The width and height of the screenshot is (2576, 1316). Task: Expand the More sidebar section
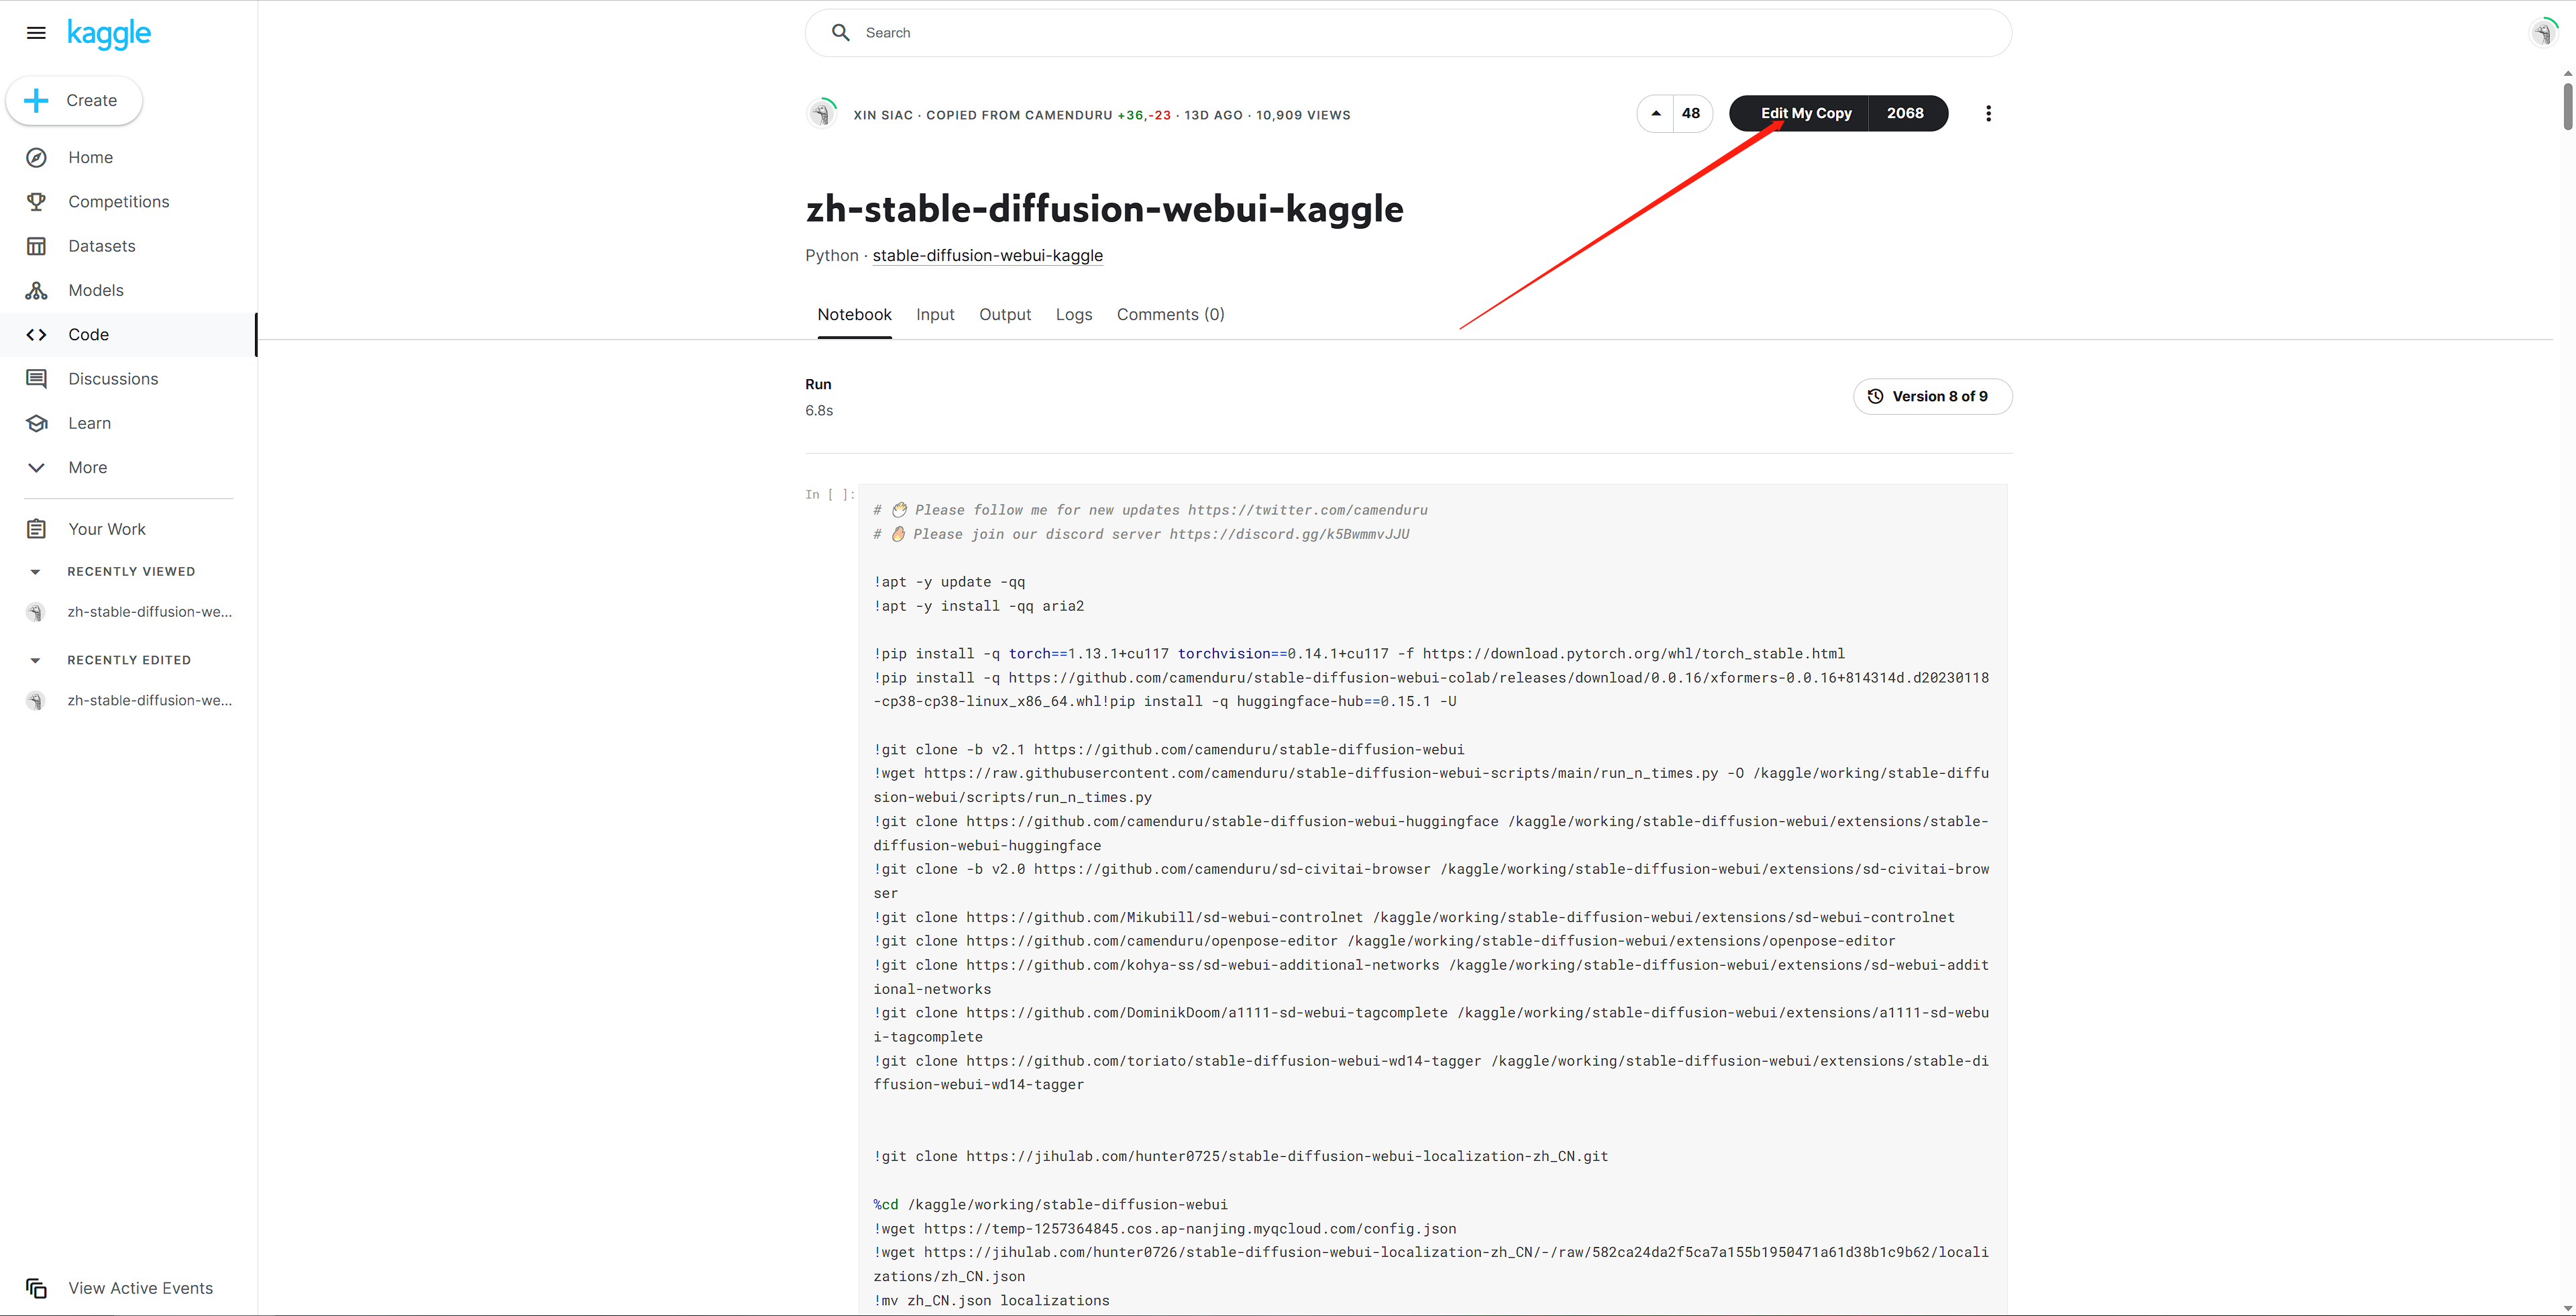(x=36, y=467)
